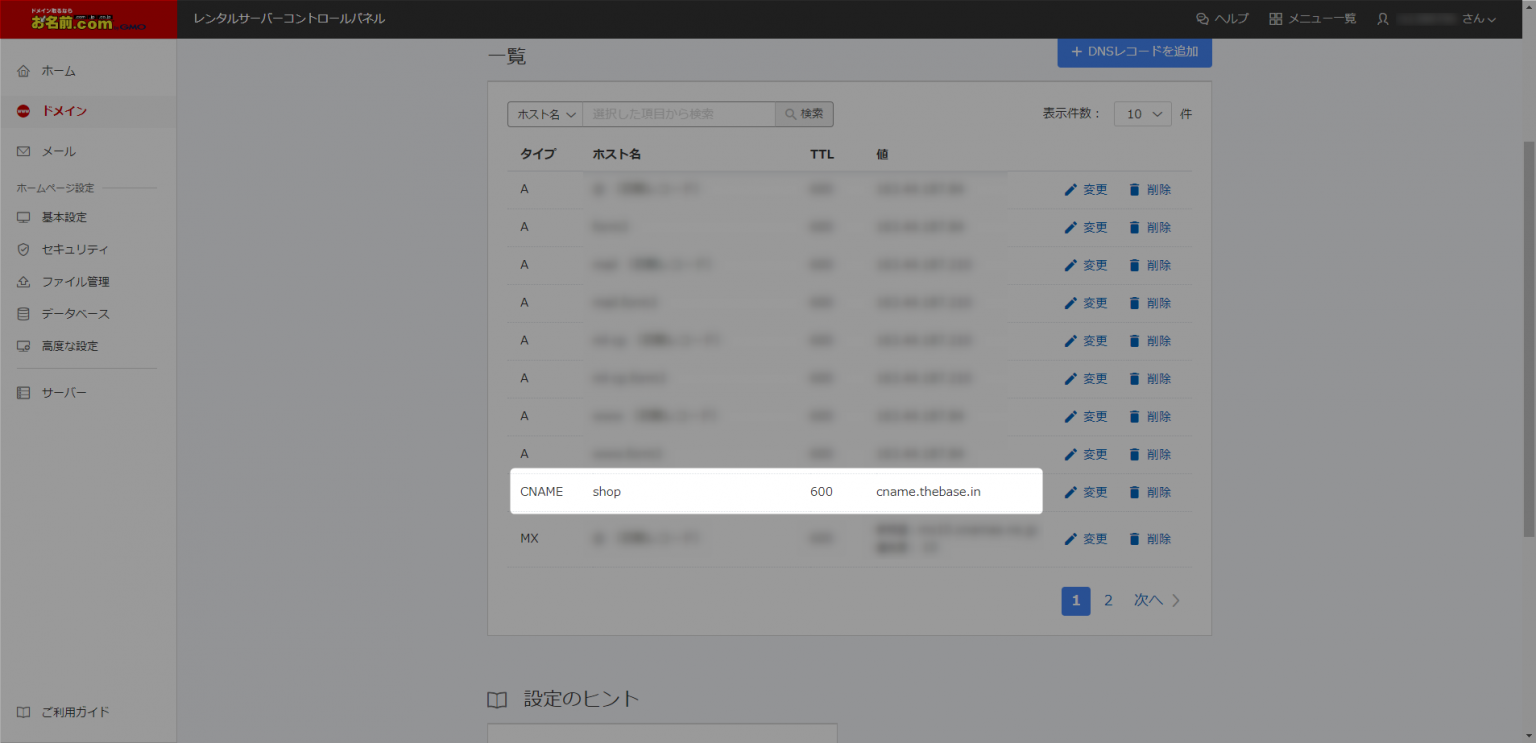Open ファイル管理 in the sidebar
Viewport: 1536px width, 743px height.
point(75,282)
